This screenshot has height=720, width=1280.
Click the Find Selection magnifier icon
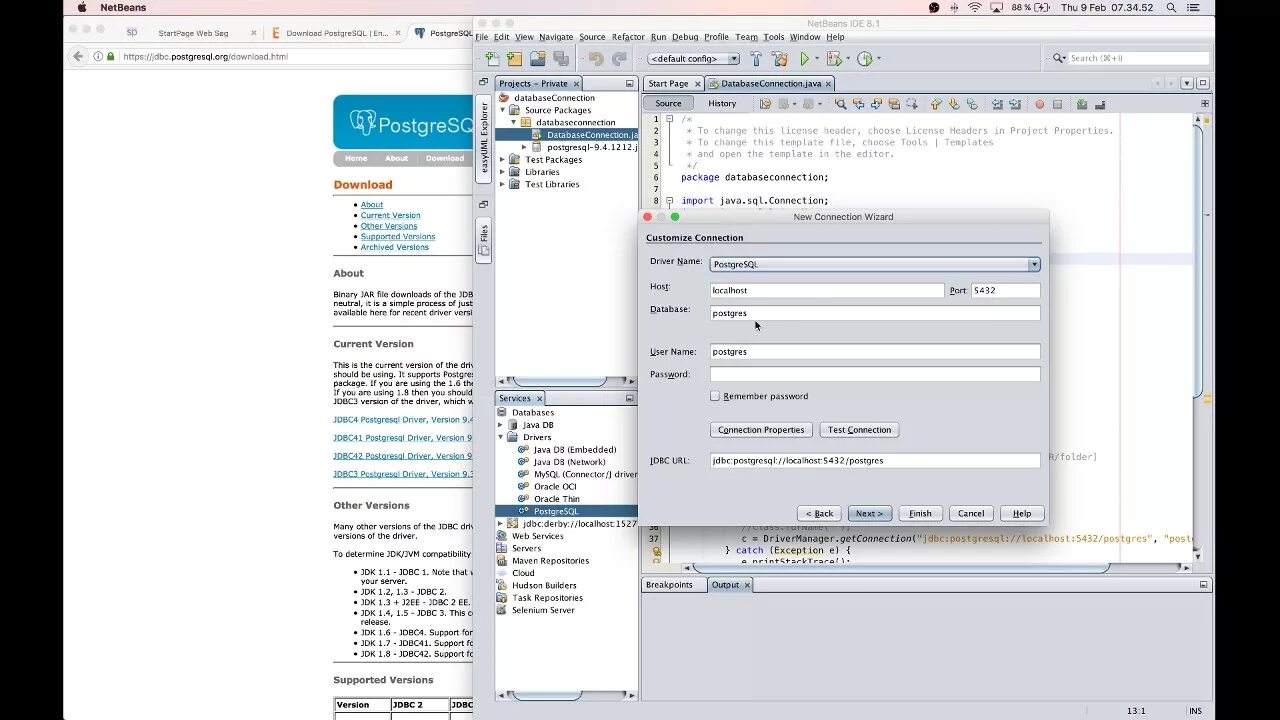[840, 103]
